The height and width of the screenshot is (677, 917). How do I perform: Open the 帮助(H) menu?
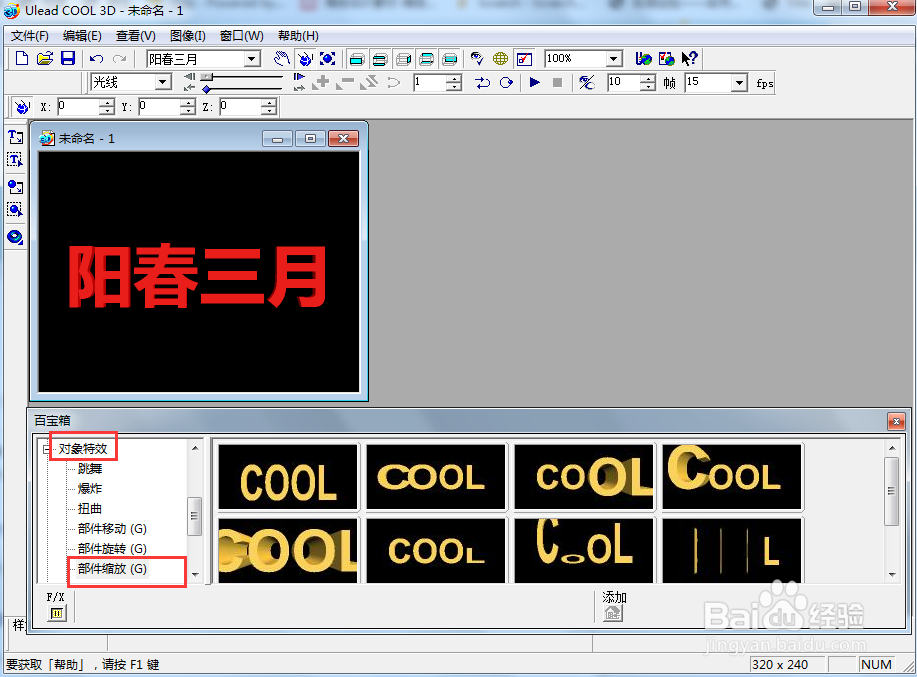pos(298,36)
